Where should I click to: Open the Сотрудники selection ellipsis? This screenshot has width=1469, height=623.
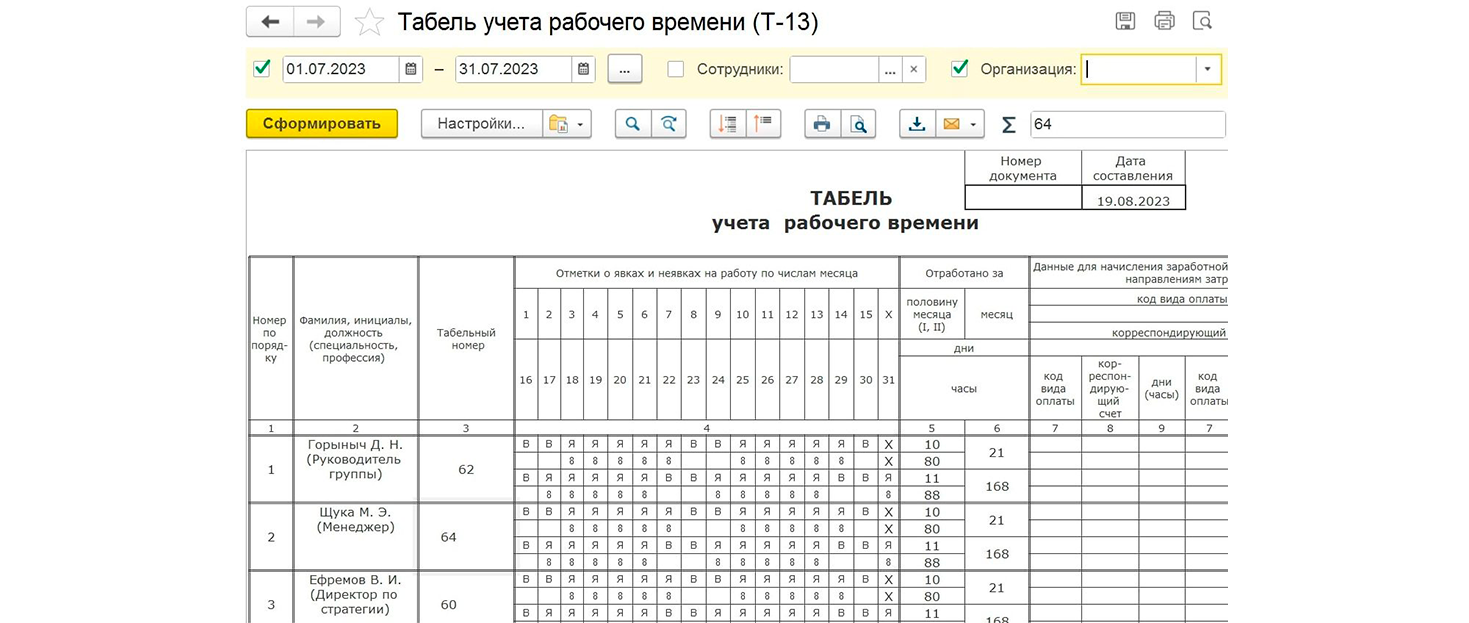[x=890, y=69]
